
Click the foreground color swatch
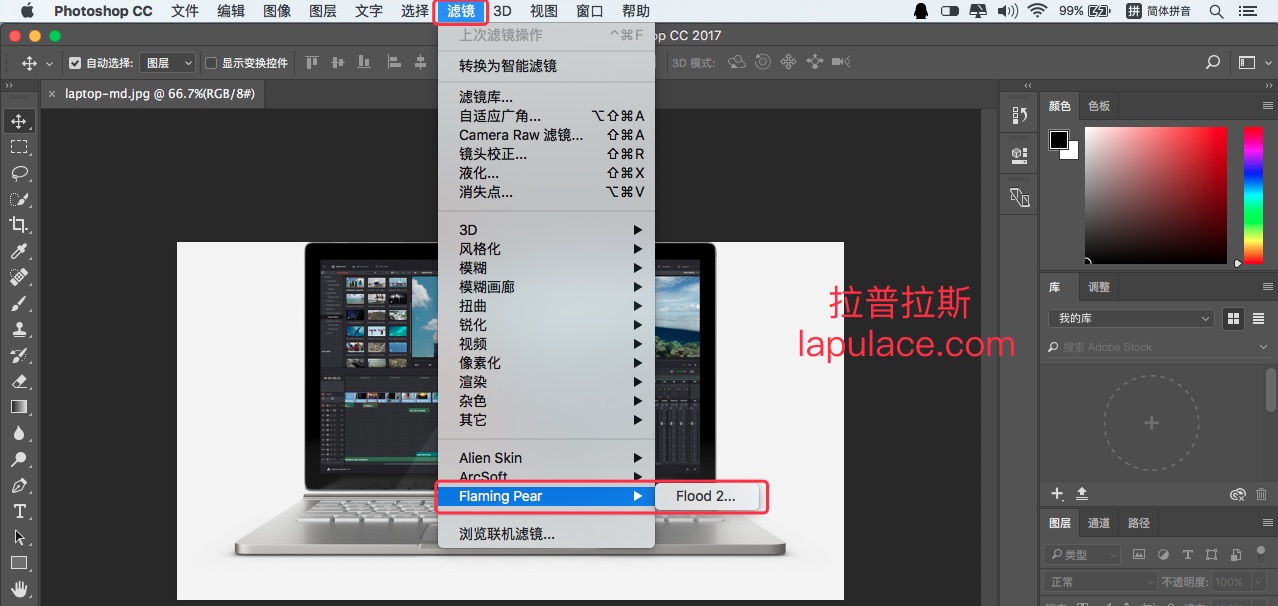point(1058,140)
